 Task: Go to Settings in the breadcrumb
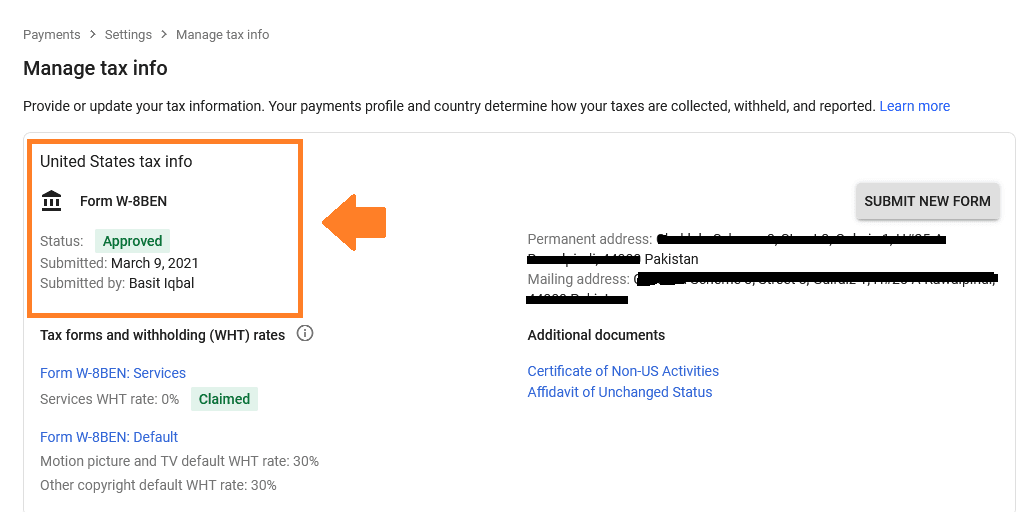tap(128, 35)
